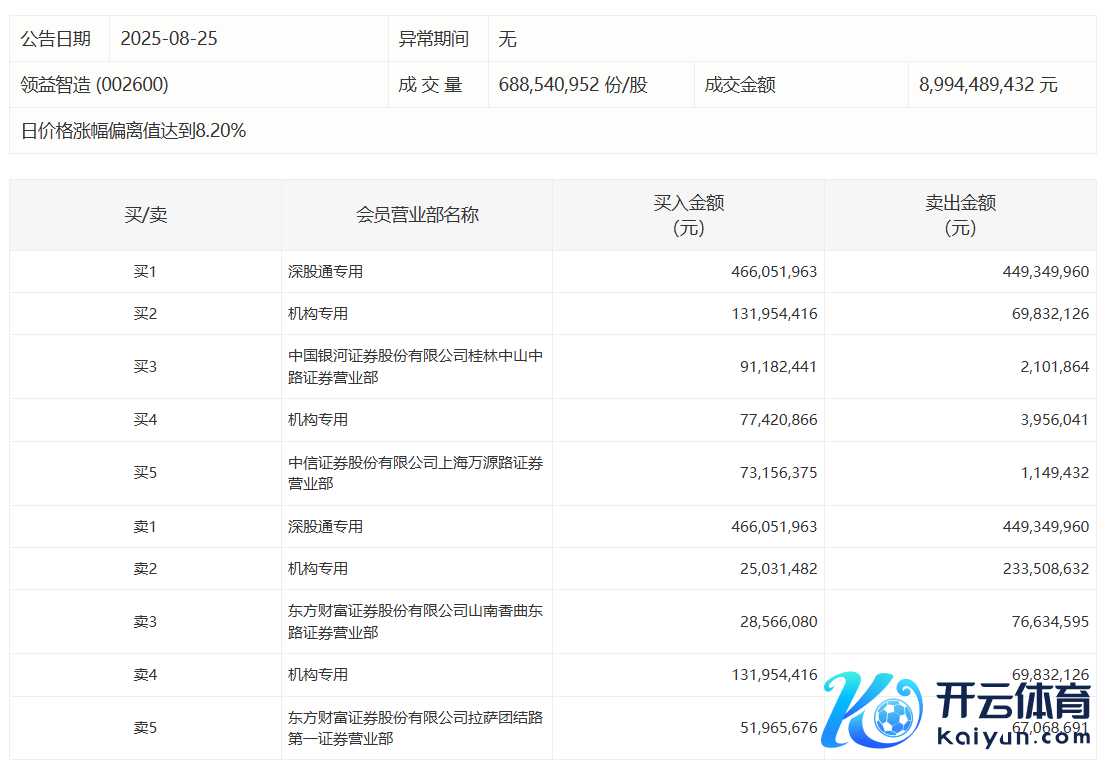Click the 买3 row label
1106x770 pixels.
(146, 367)
